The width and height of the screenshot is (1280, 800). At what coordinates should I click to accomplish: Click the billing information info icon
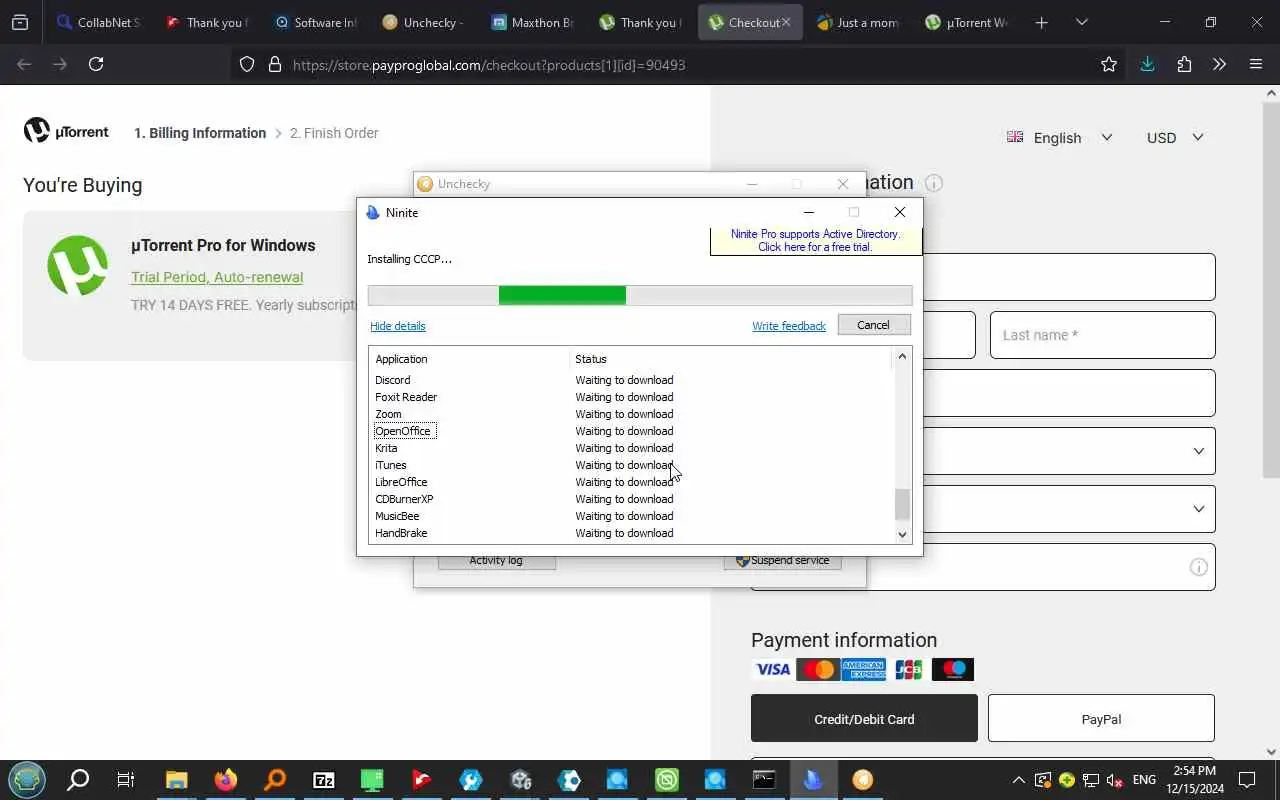click(x=934, y=183)
